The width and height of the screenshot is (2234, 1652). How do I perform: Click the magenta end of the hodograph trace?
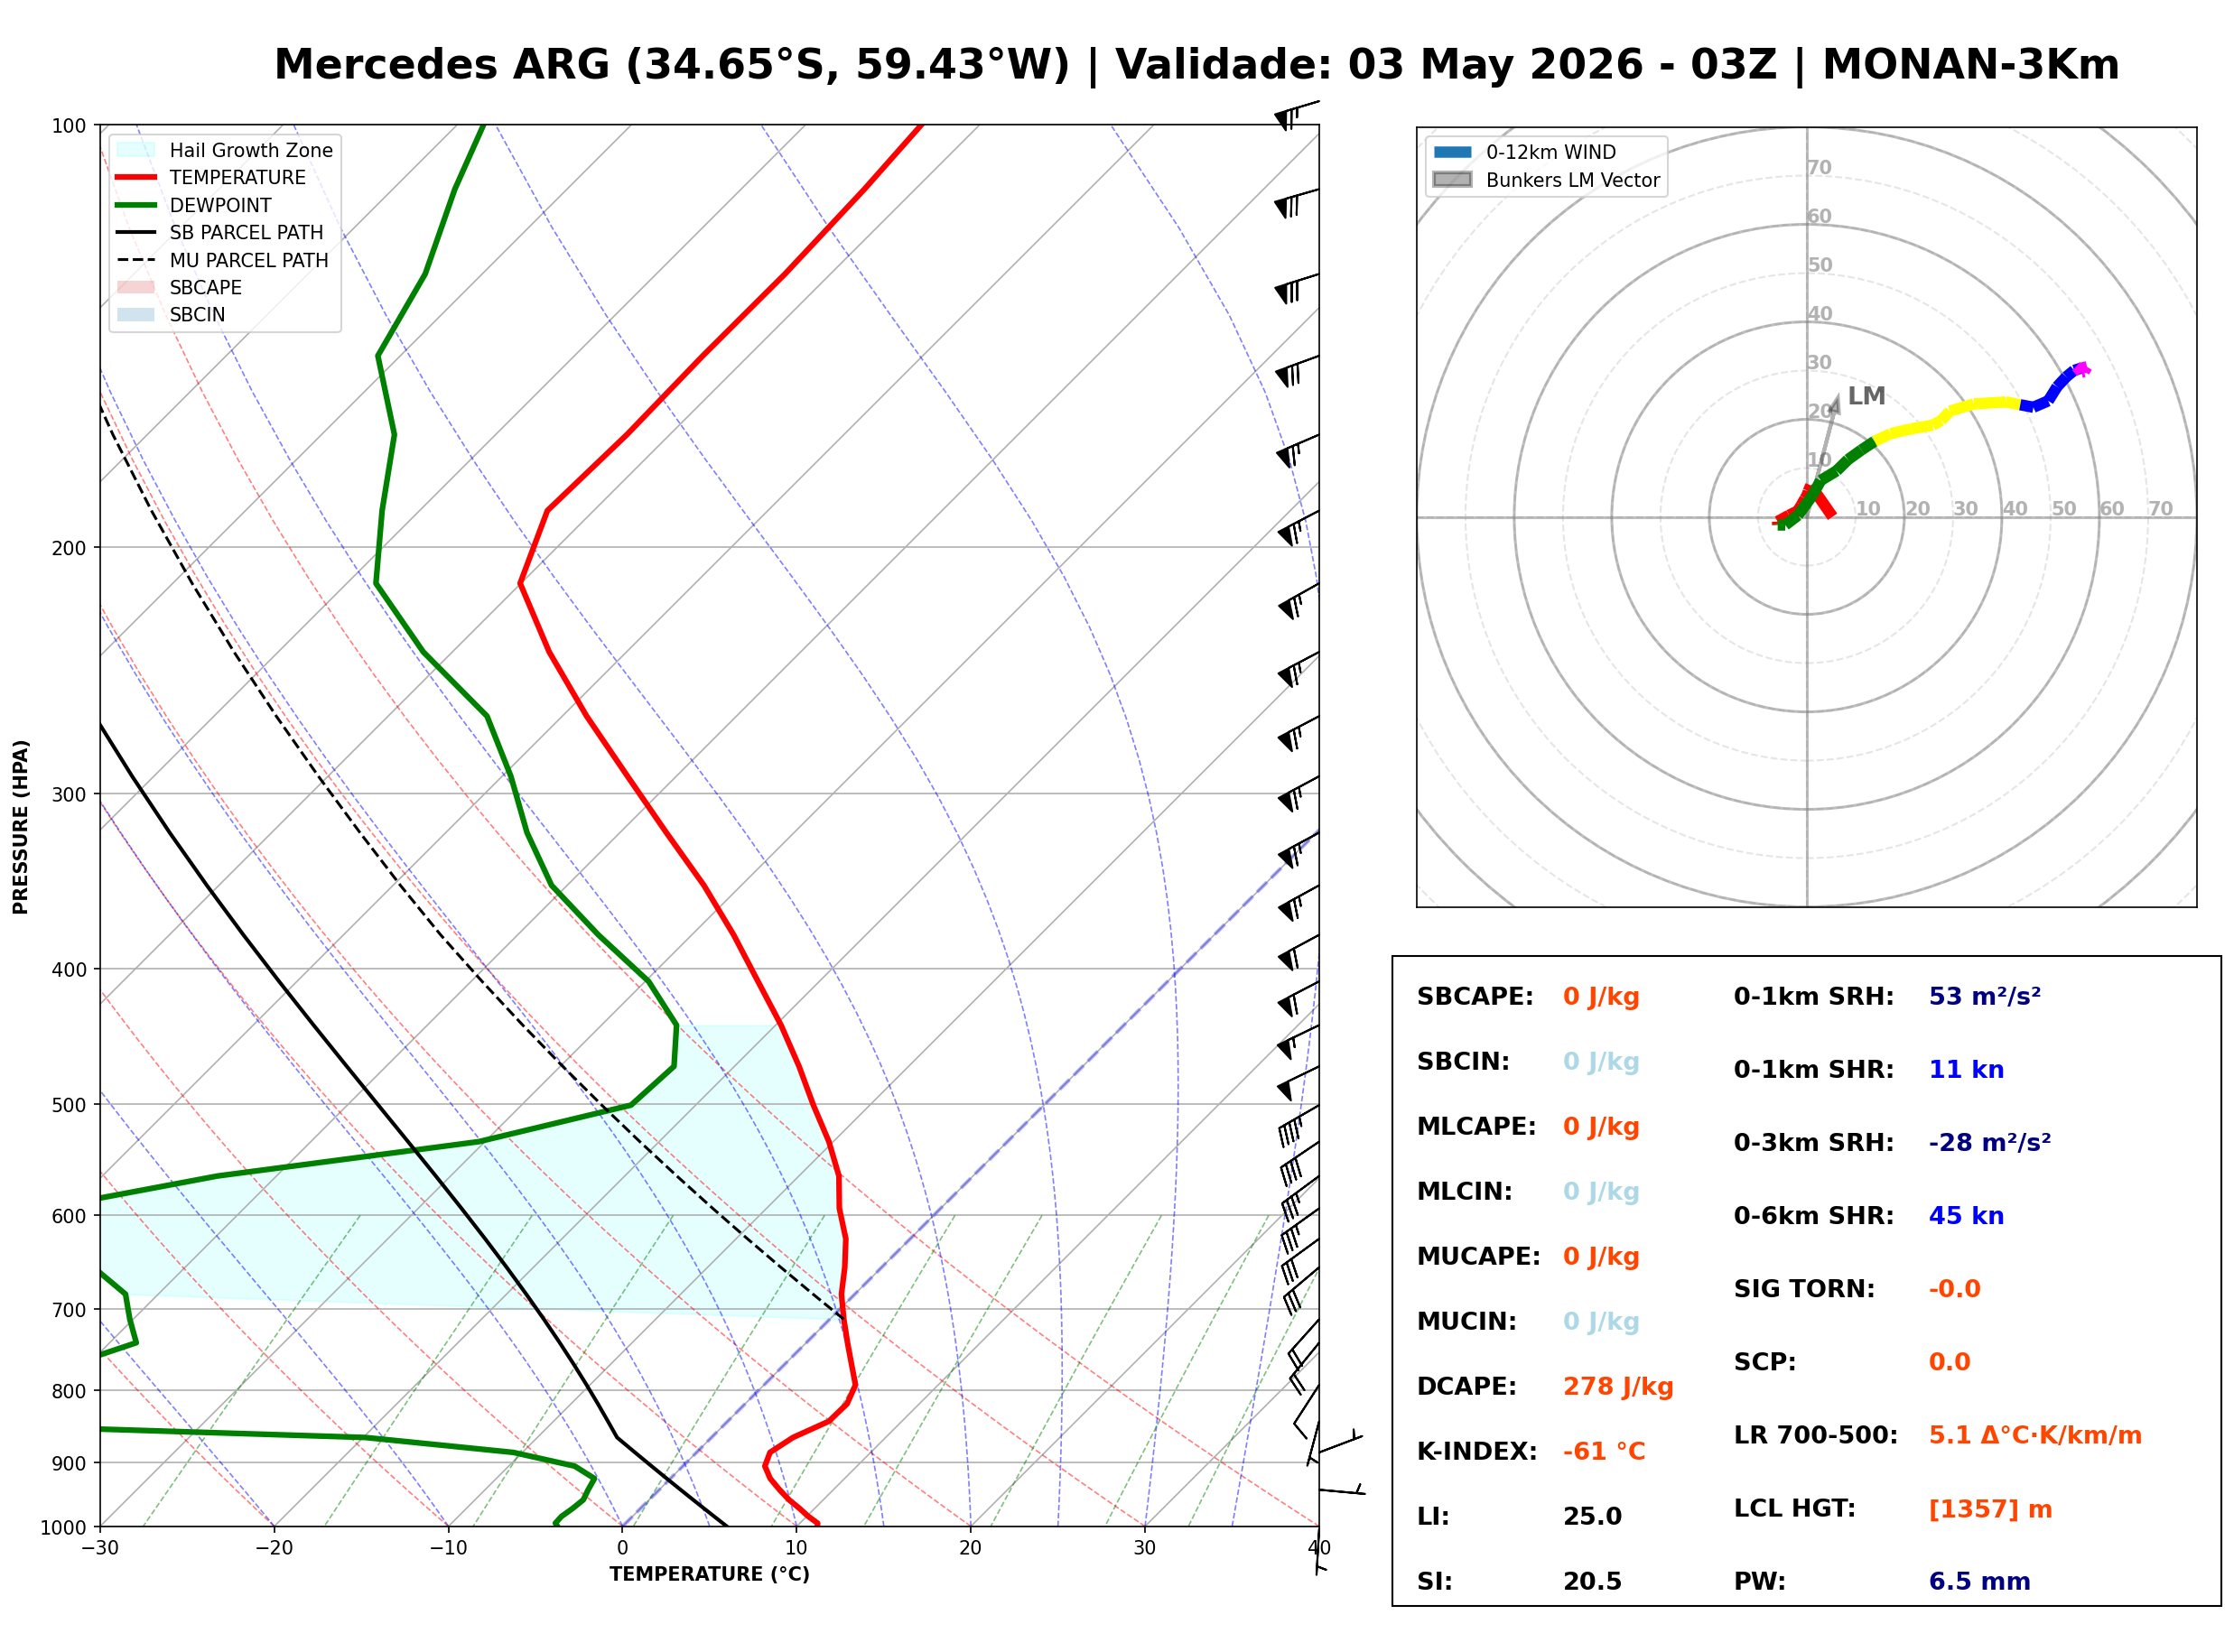click(2081, 369)
